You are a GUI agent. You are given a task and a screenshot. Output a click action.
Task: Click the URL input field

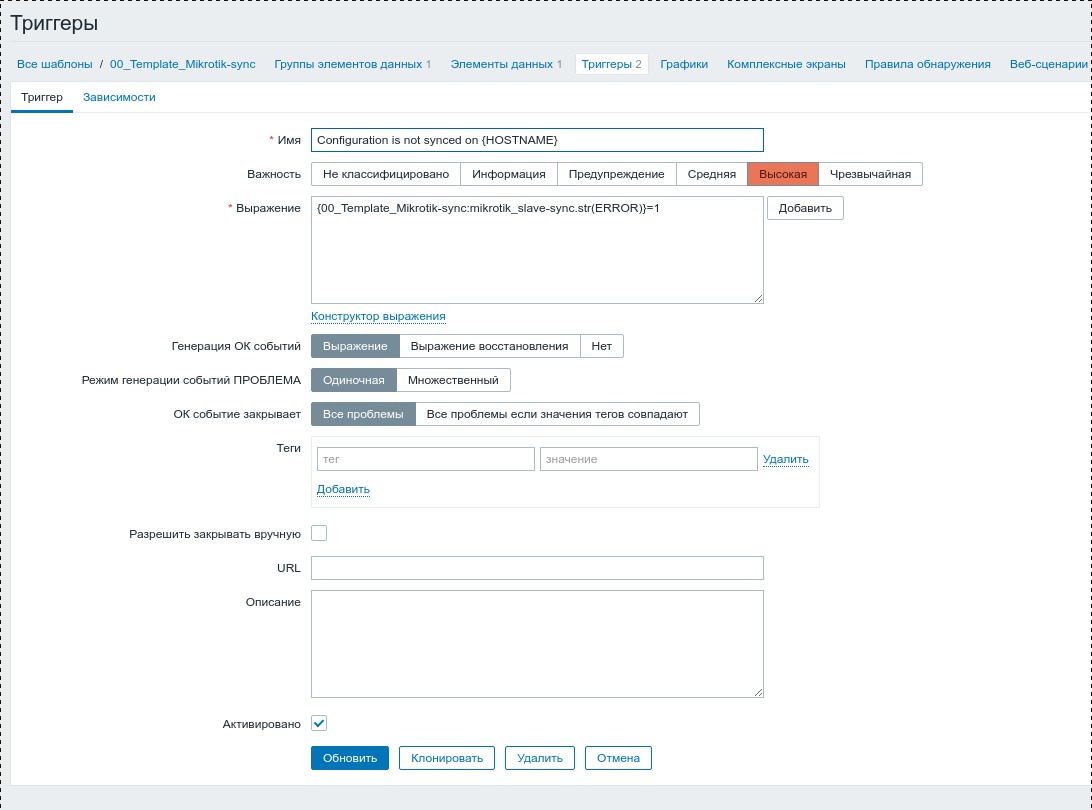(537, 568)
